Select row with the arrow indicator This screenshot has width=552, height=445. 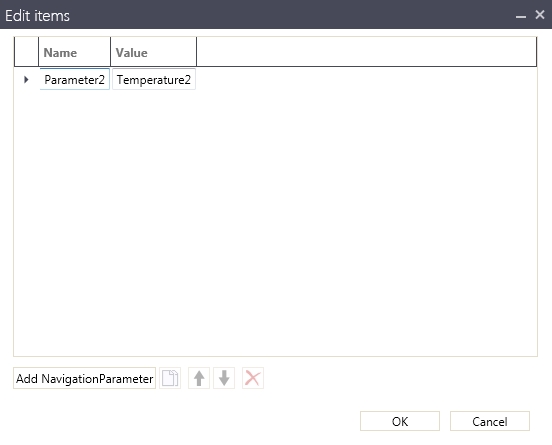(x=26, y=80)
